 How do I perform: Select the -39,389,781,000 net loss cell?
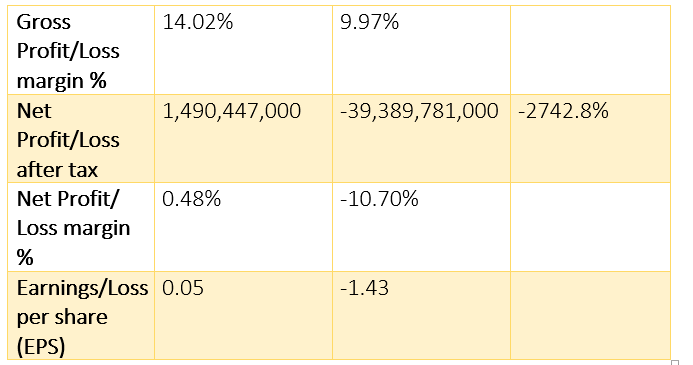coord(422,138)
